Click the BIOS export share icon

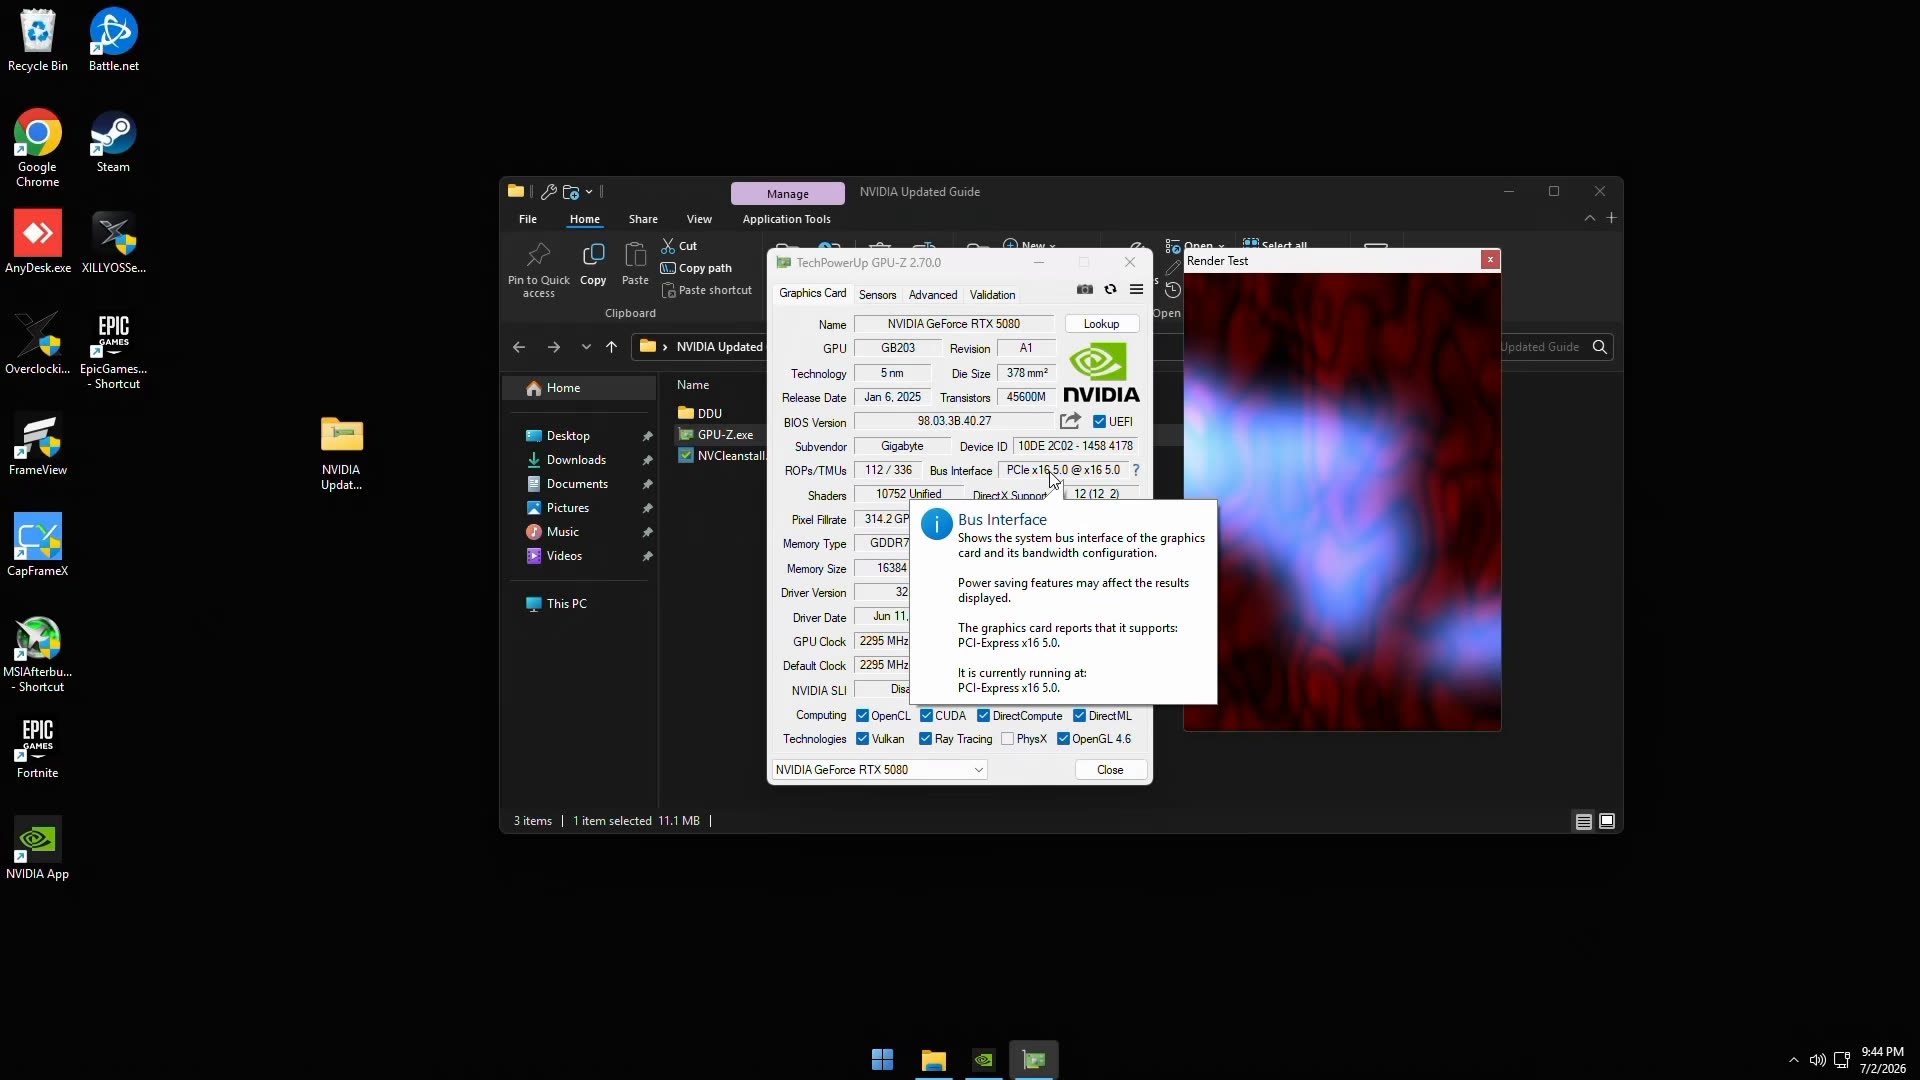1070,421
